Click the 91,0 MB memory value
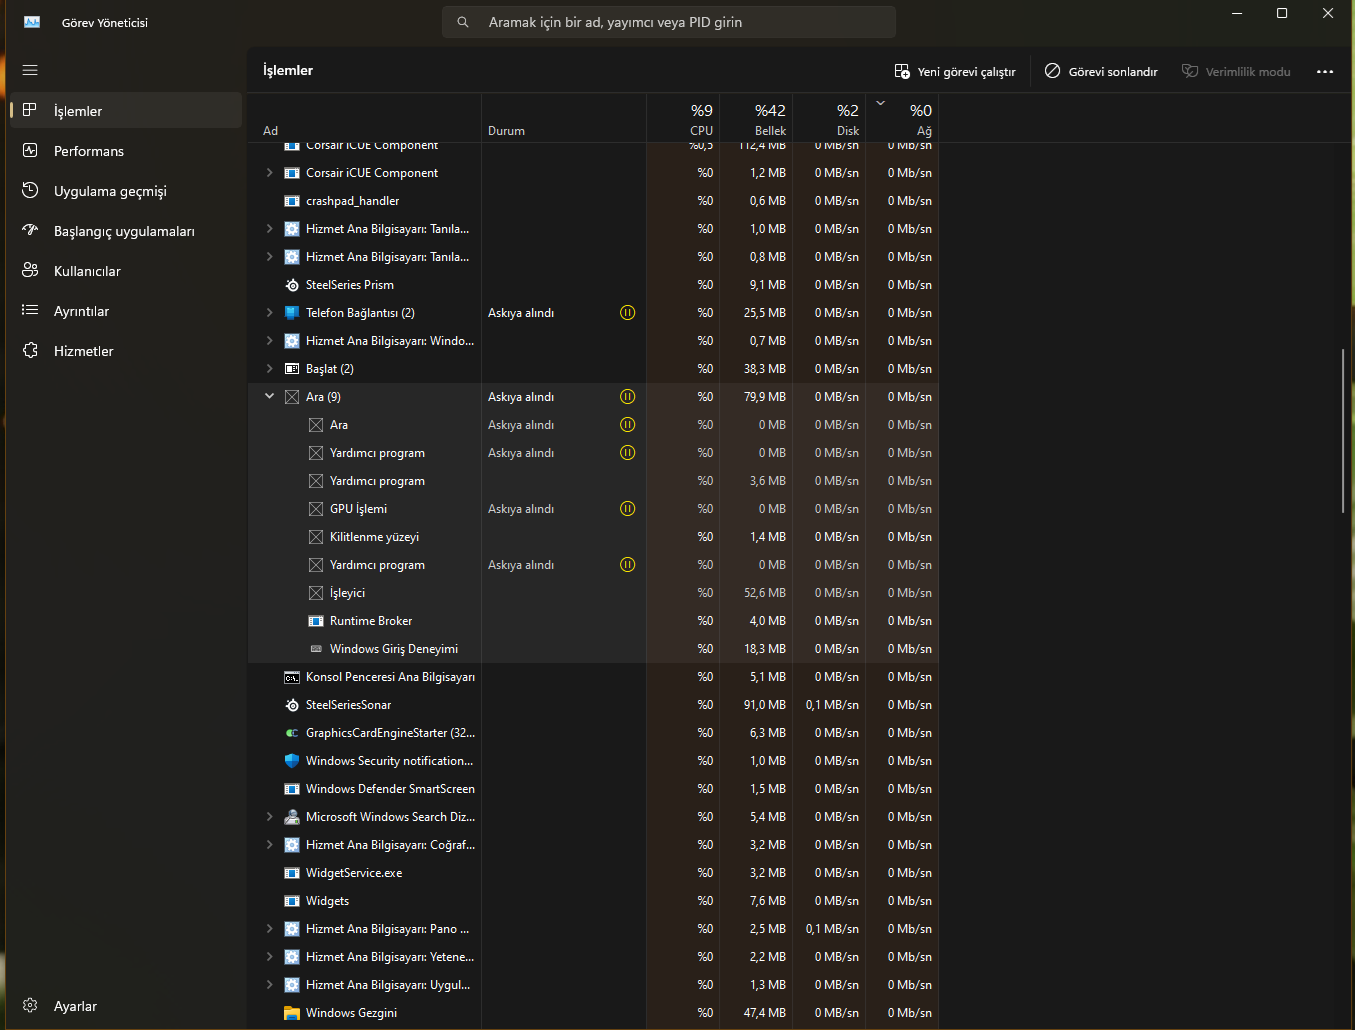 click(764, 705)
